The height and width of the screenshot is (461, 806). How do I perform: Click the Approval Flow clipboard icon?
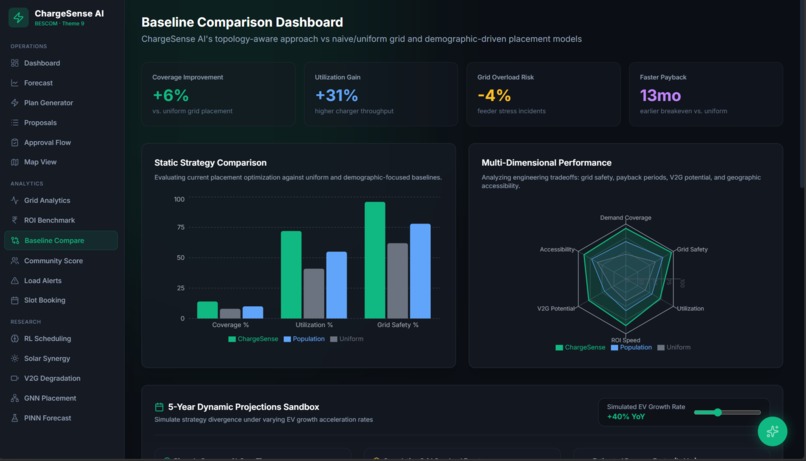coord(14,142)
